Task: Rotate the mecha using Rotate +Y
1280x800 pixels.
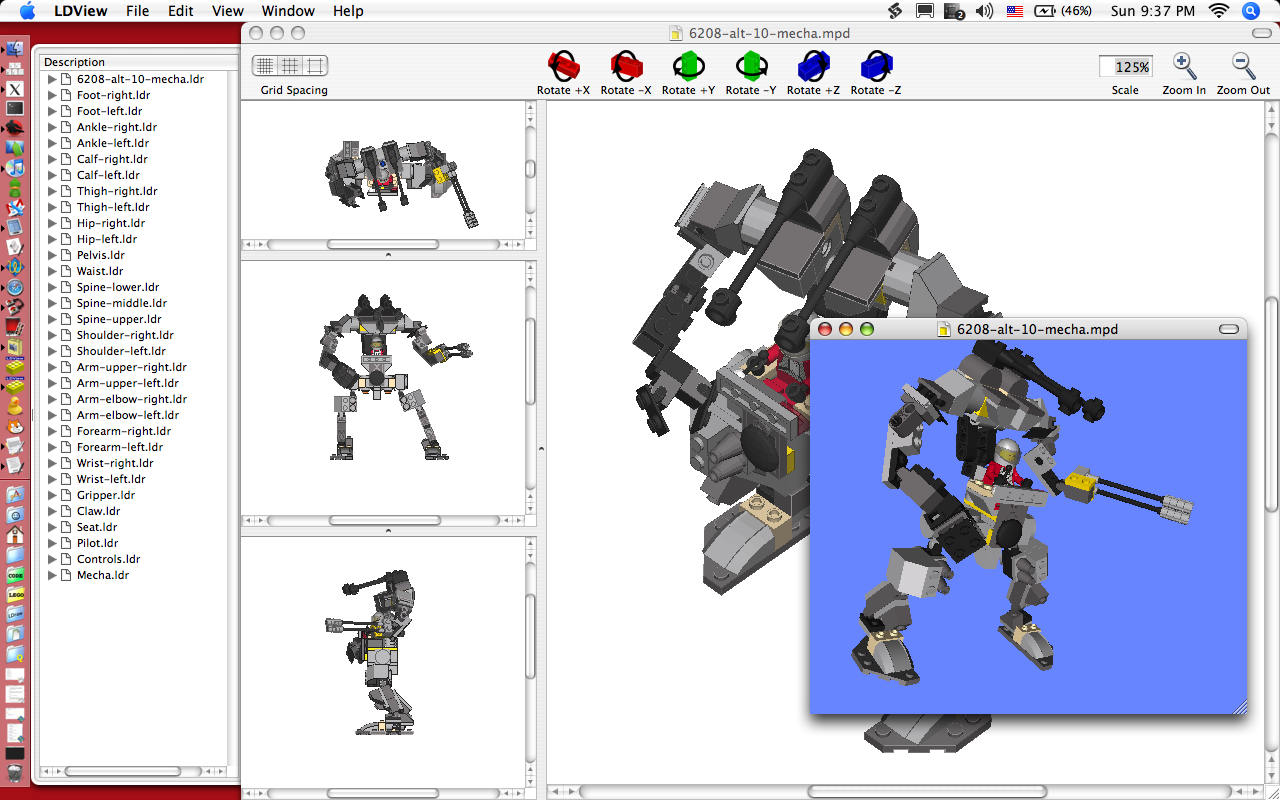Action: [x=688, y=65]
